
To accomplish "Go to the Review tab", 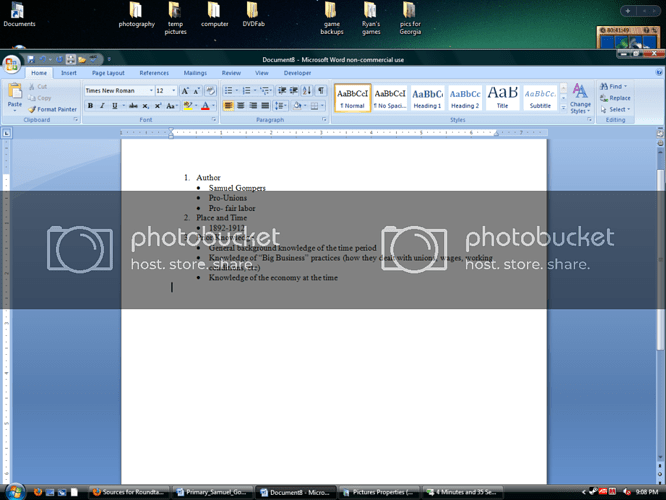I will click(231, 73).
